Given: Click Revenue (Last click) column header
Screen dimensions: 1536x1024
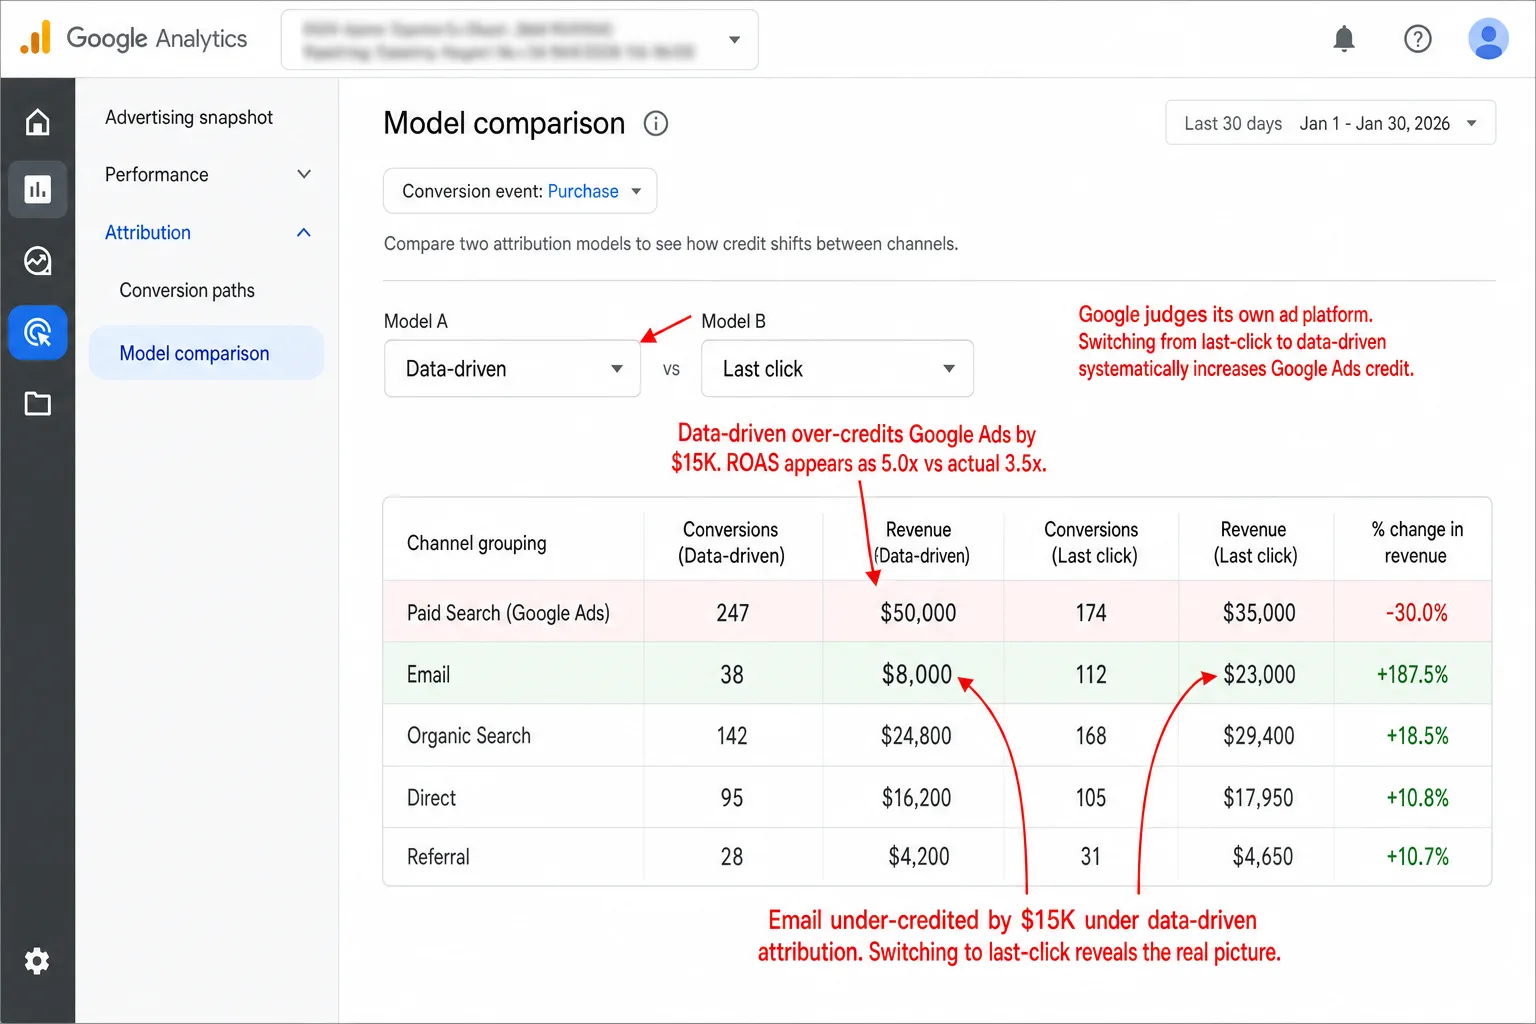Looking at the screenshot, I should tap(1254, 543).
